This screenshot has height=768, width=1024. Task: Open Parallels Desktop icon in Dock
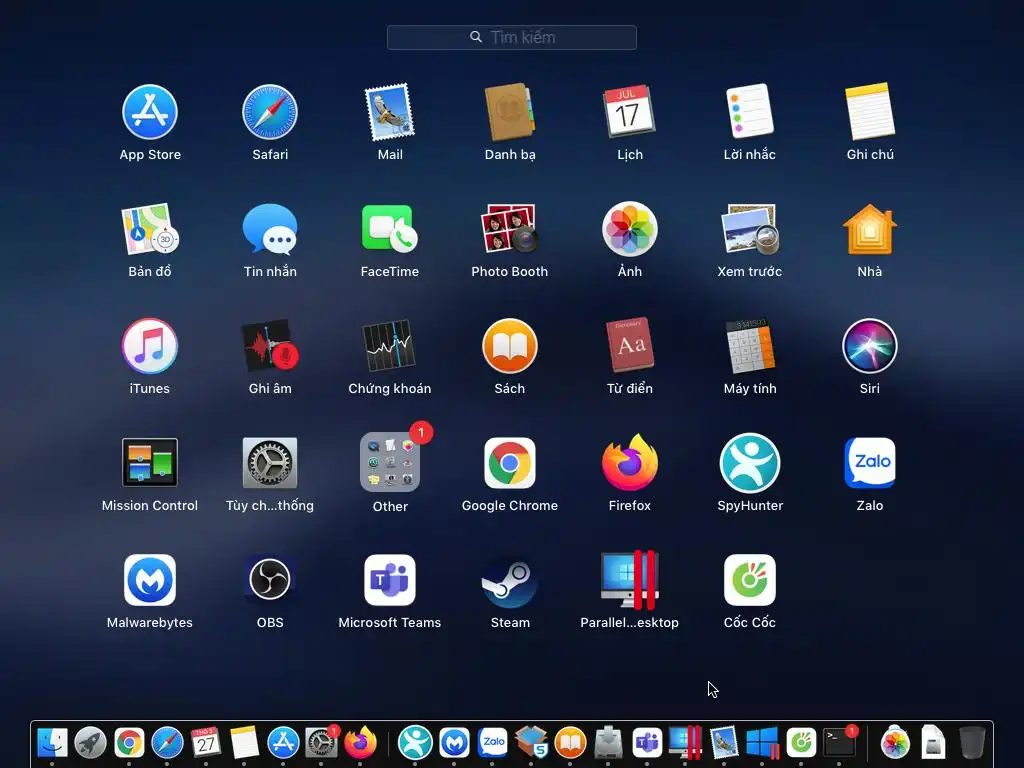[685, 743]
